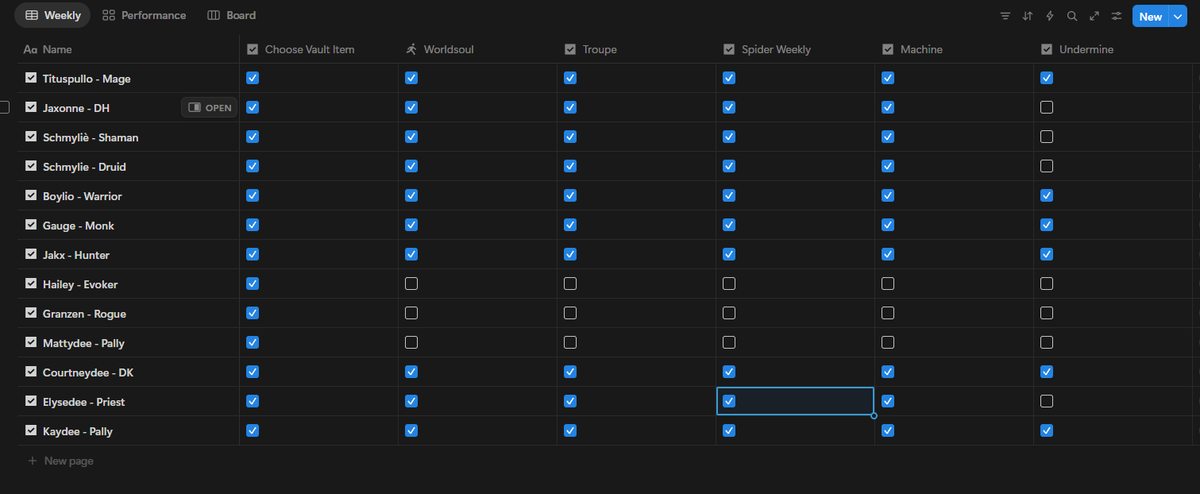Screen dimensions: 1200x494
Task: Switch to the Performance view tab
Action: 144,16
